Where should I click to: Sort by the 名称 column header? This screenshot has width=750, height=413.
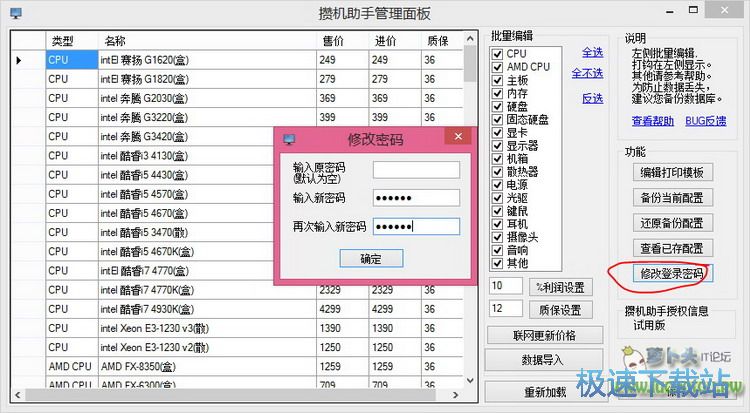point(207,41)
